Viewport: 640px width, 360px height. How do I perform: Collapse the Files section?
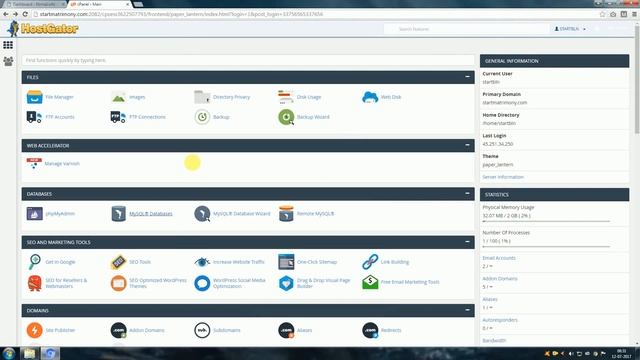pos(467,77)
